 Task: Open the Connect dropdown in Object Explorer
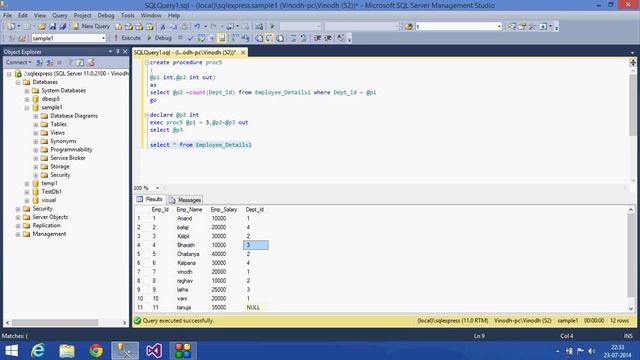[x=18, y=62]
